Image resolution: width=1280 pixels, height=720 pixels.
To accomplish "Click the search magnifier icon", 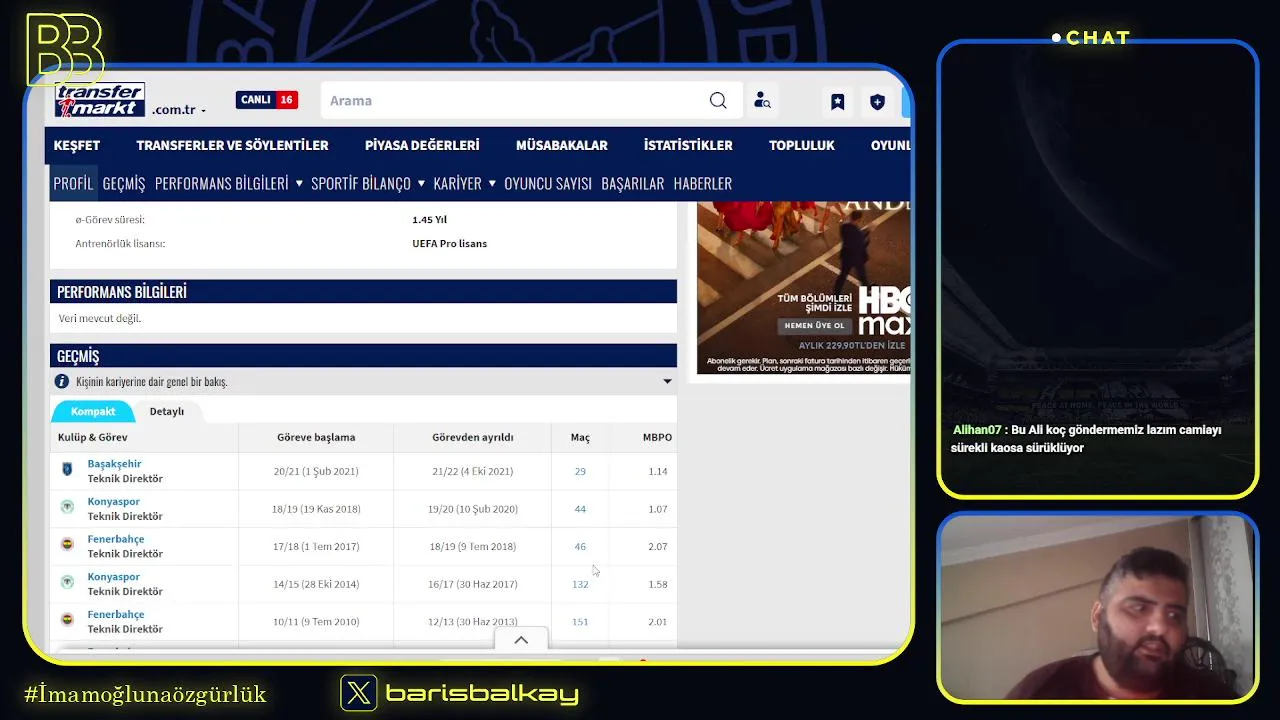I will [718, 100].
